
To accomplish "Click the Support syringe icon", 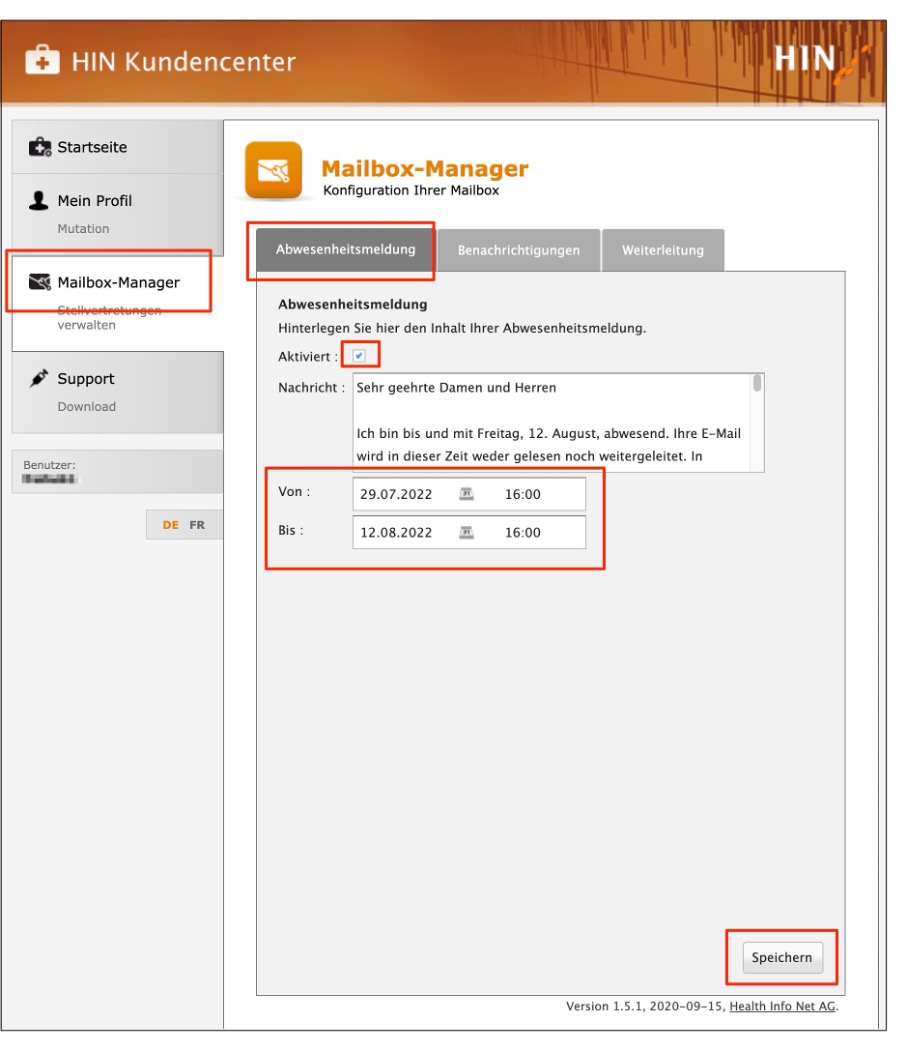I will (40, 379).
